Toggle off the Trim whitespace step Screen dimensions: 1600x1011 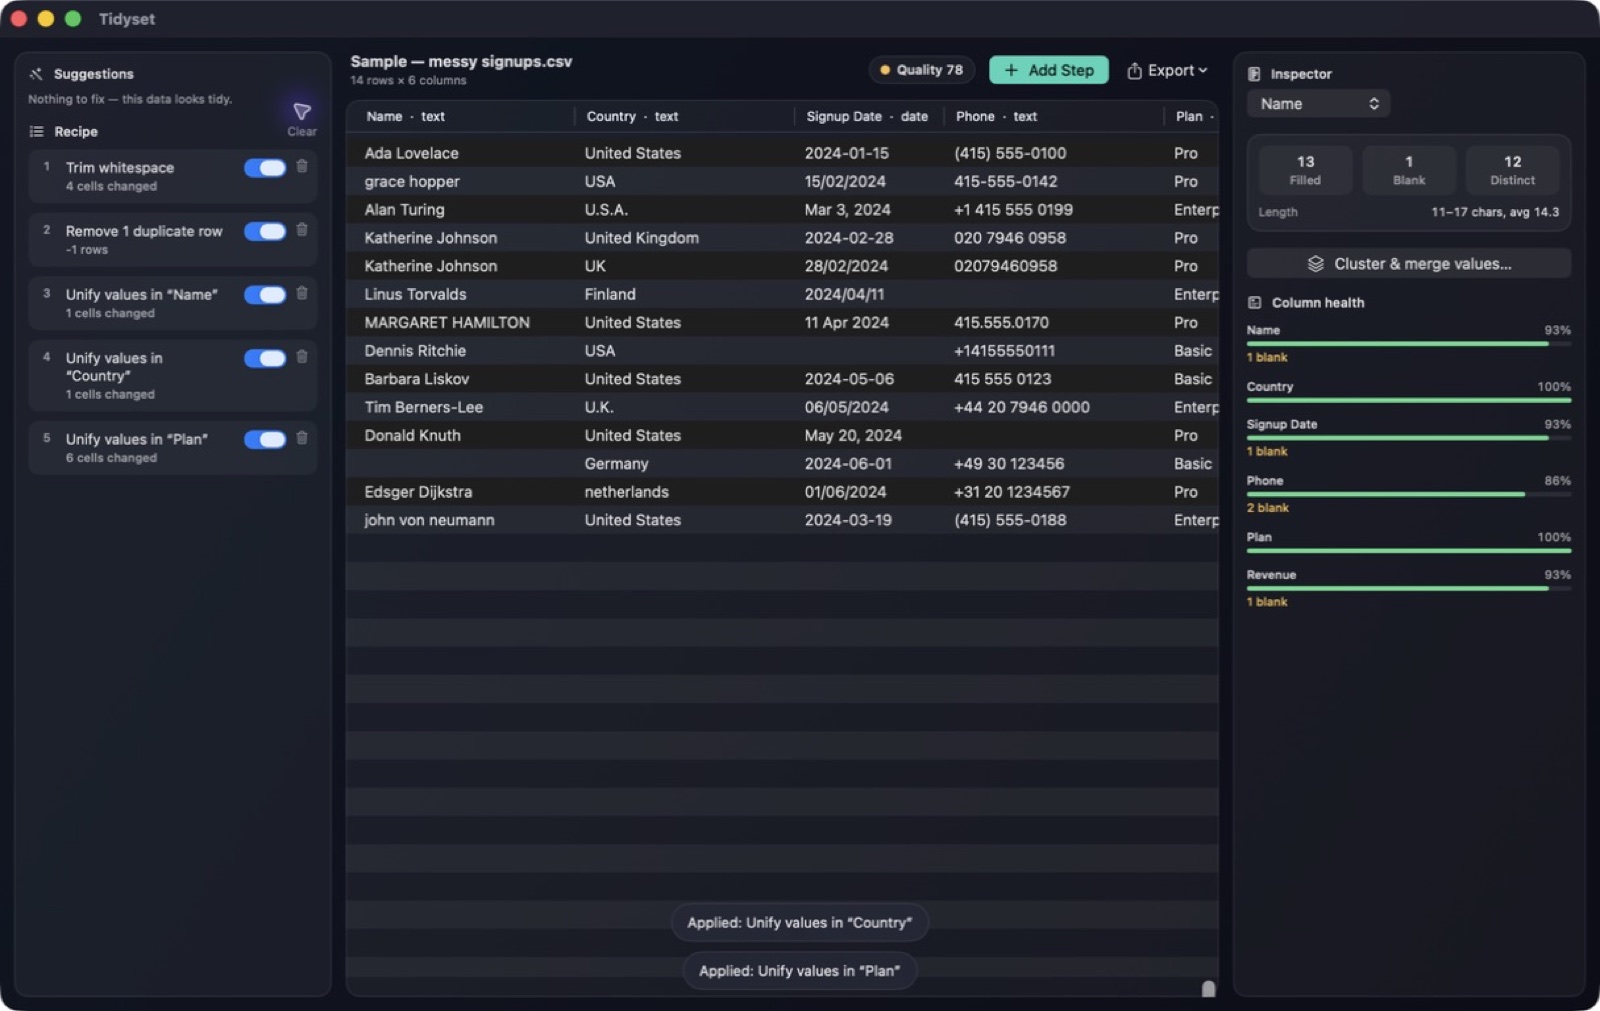265,168
